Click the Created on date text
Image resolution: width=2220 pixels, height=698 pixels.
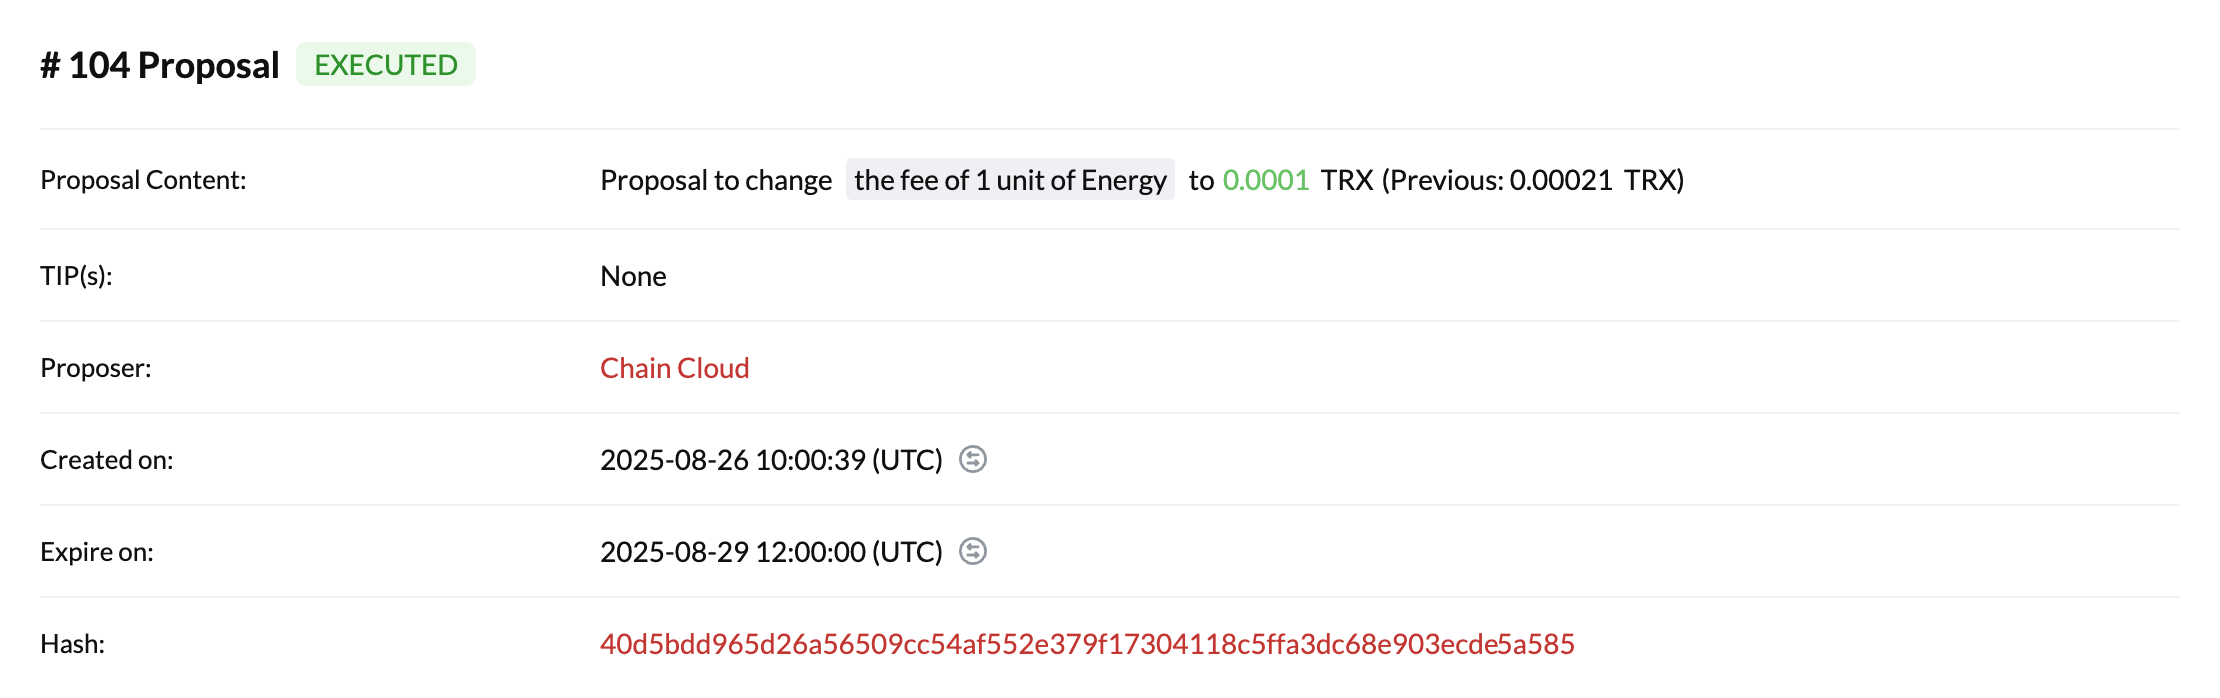click(771, 460)
